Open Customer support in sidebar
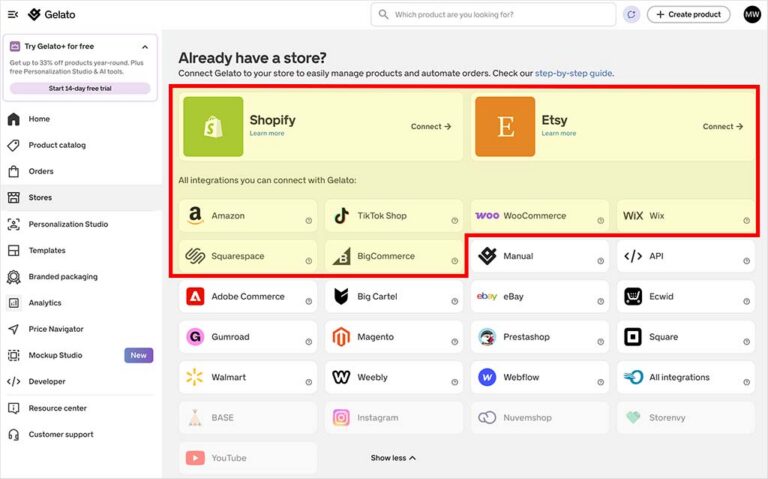The width and height of the screenshot is (768, 479). point(81,434)
